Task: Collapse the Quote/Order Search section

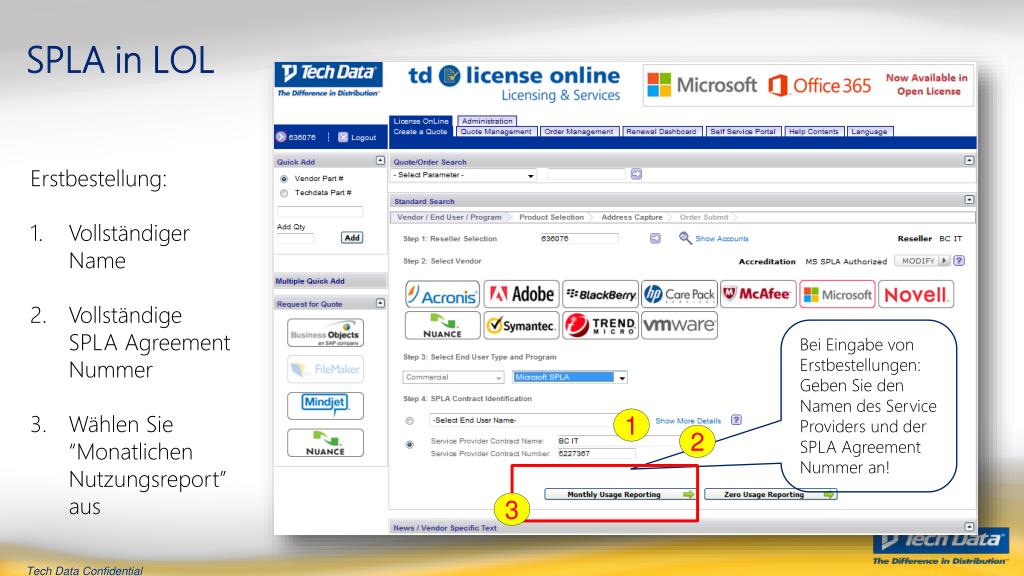Action: click(969, 161)
